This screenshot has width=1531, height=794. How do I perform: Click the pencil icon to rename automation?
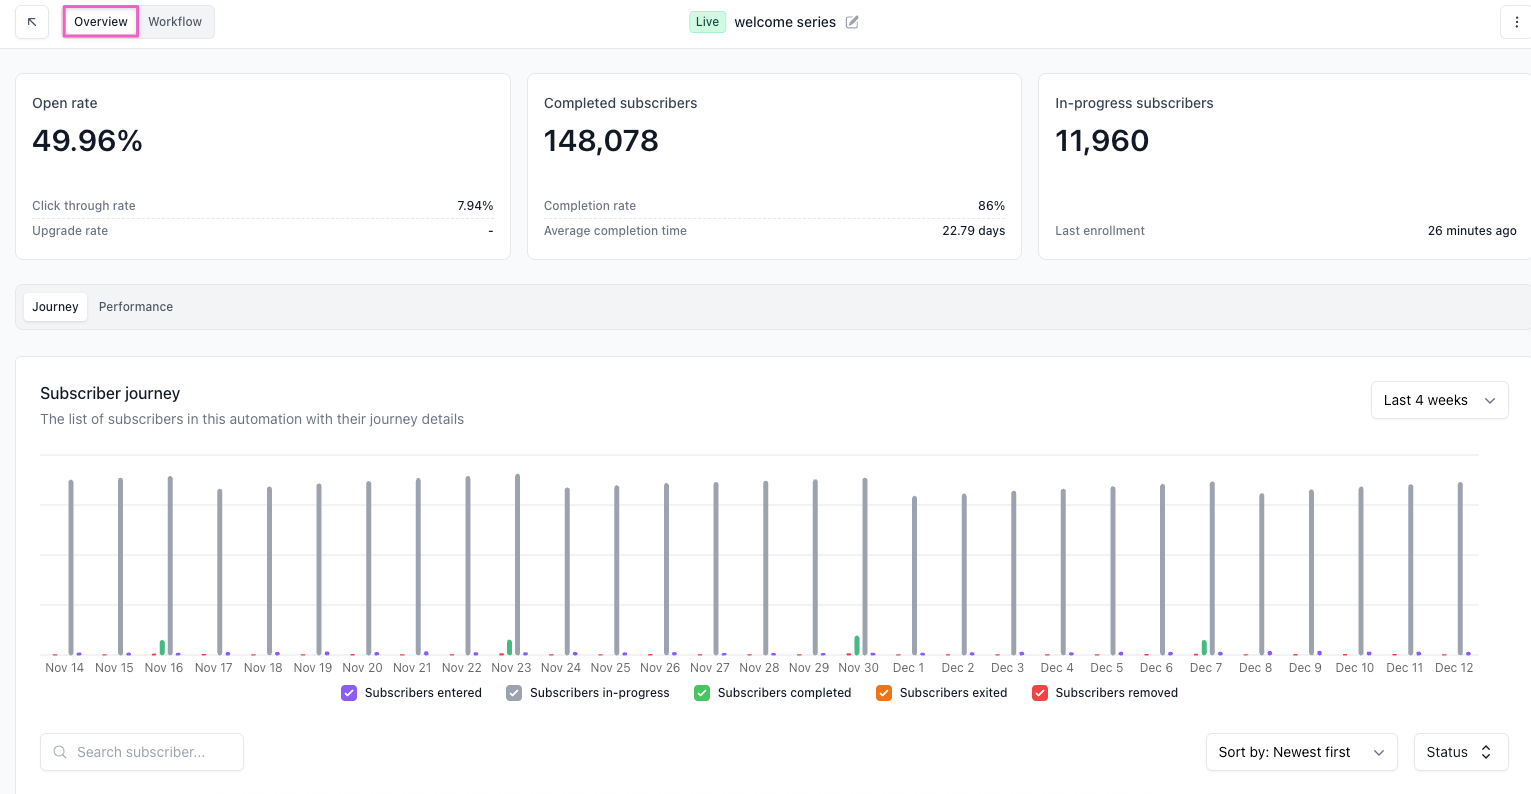coord(852,22)
